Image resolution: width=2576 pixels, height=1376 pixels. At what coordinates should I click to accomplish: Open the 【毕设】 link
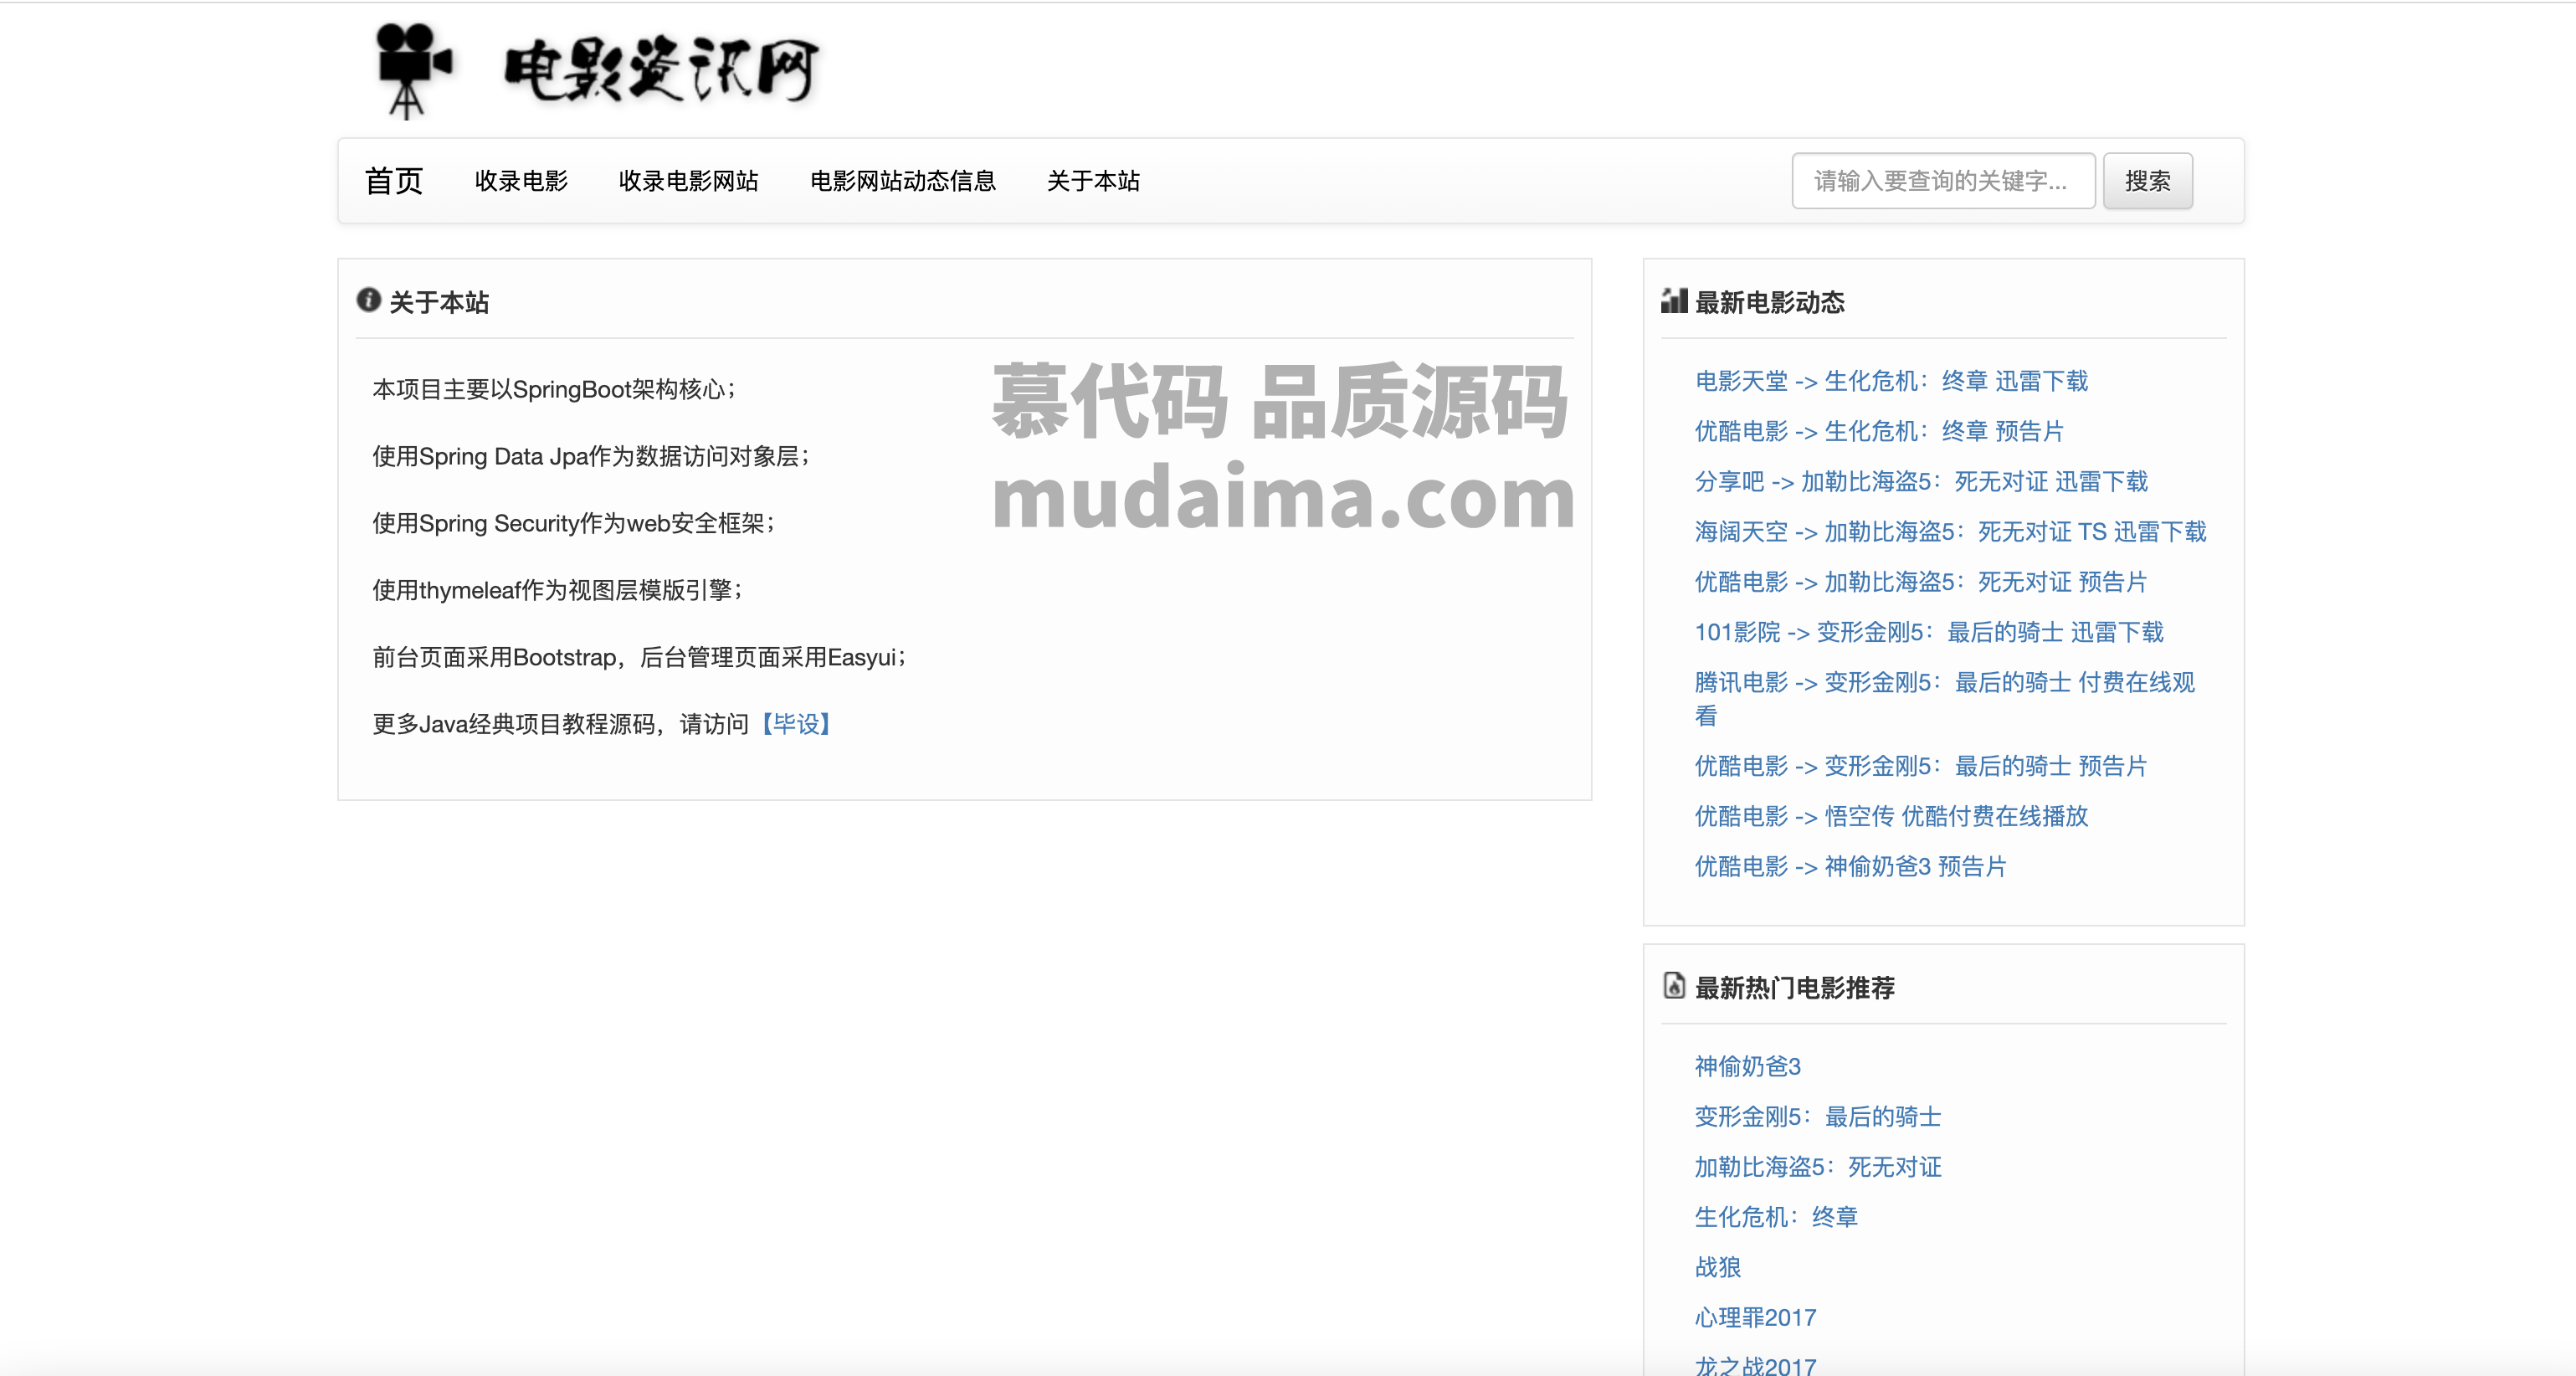(796, 724)
